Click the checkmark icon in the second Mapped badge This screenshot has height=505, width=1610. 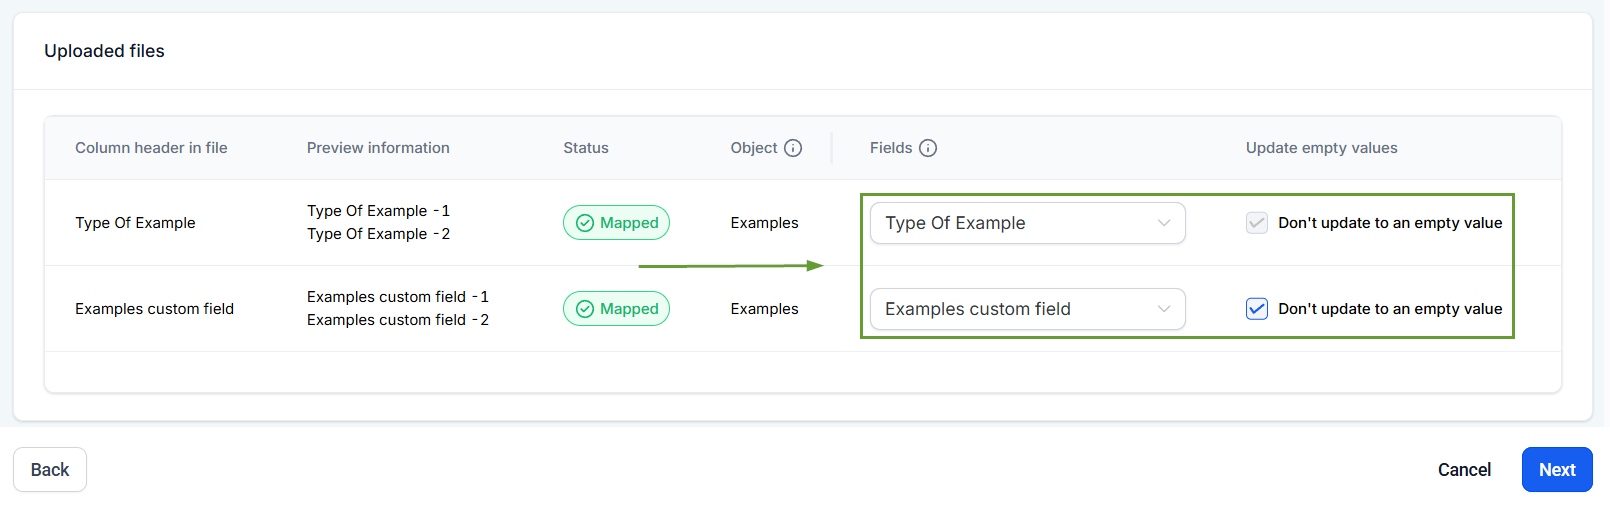click(x=585, y=309)
